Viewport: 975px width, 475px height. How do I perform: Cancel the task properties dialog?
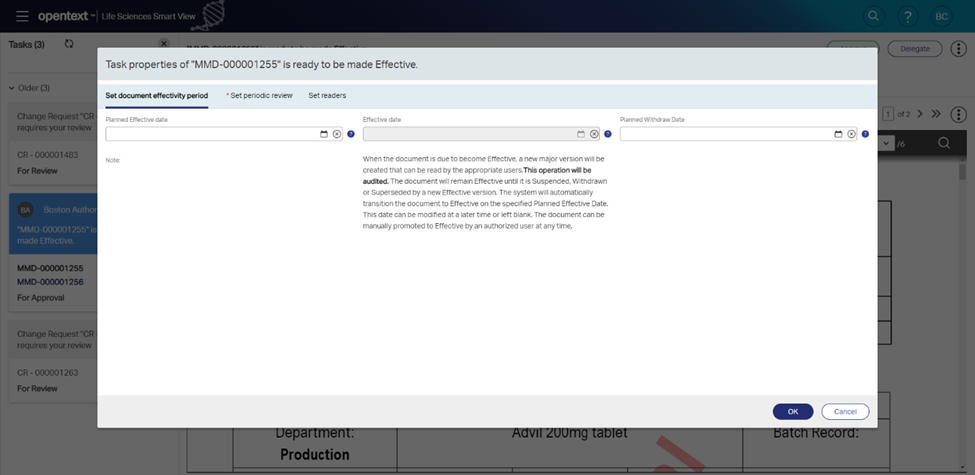pos(845,412)
